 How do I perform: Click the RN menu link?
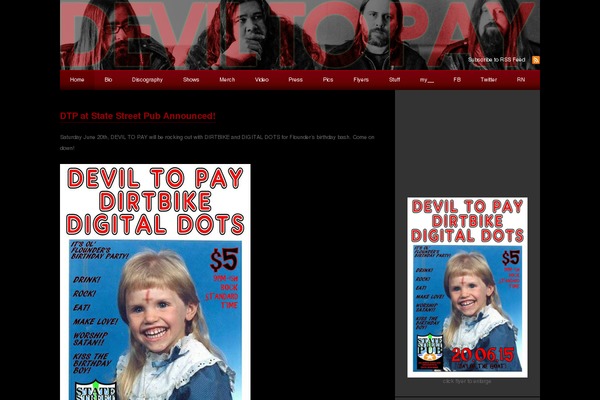click(x=521, y=80)
